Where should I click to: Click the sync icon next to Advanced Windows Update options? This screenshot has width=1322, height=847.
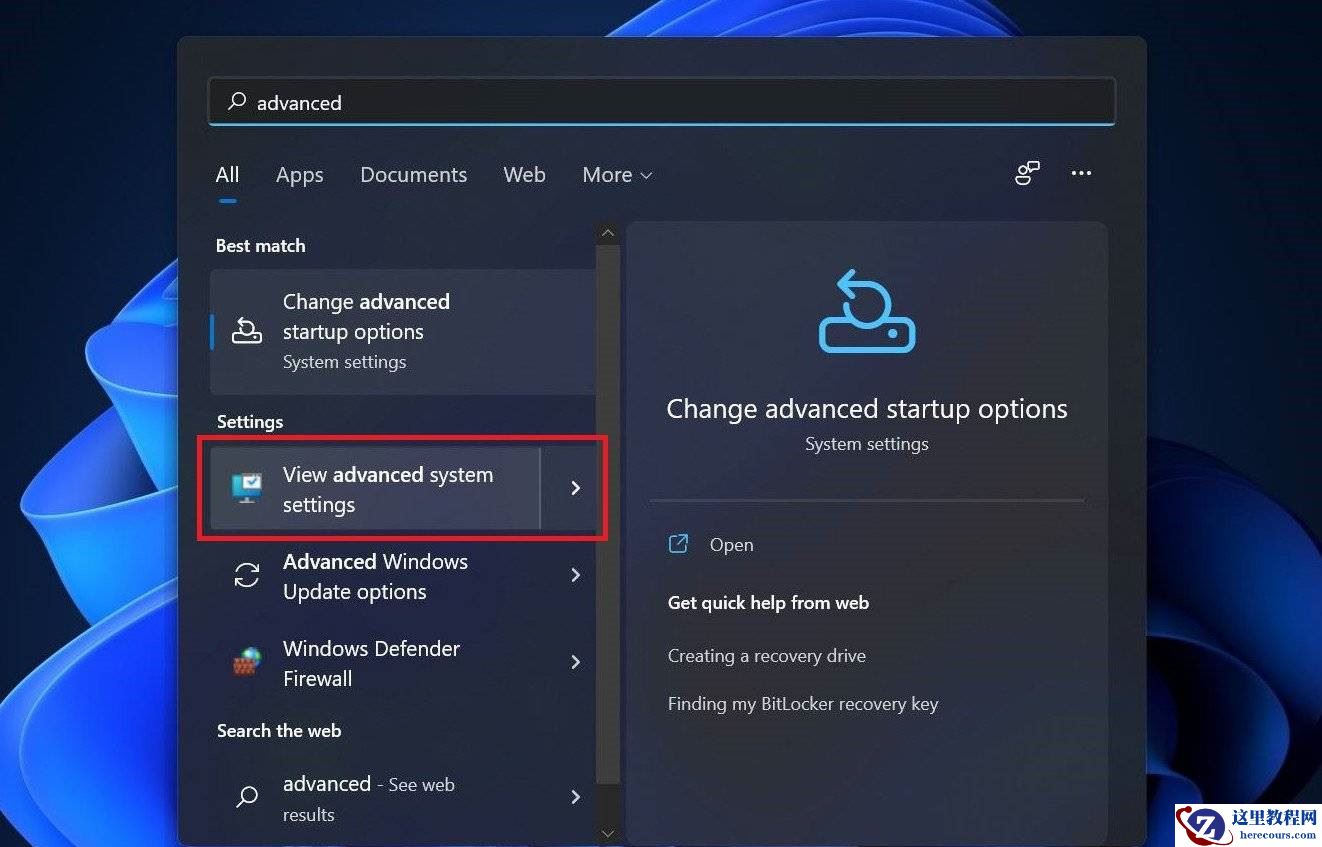pyautogui.click(x=246, y=575)
